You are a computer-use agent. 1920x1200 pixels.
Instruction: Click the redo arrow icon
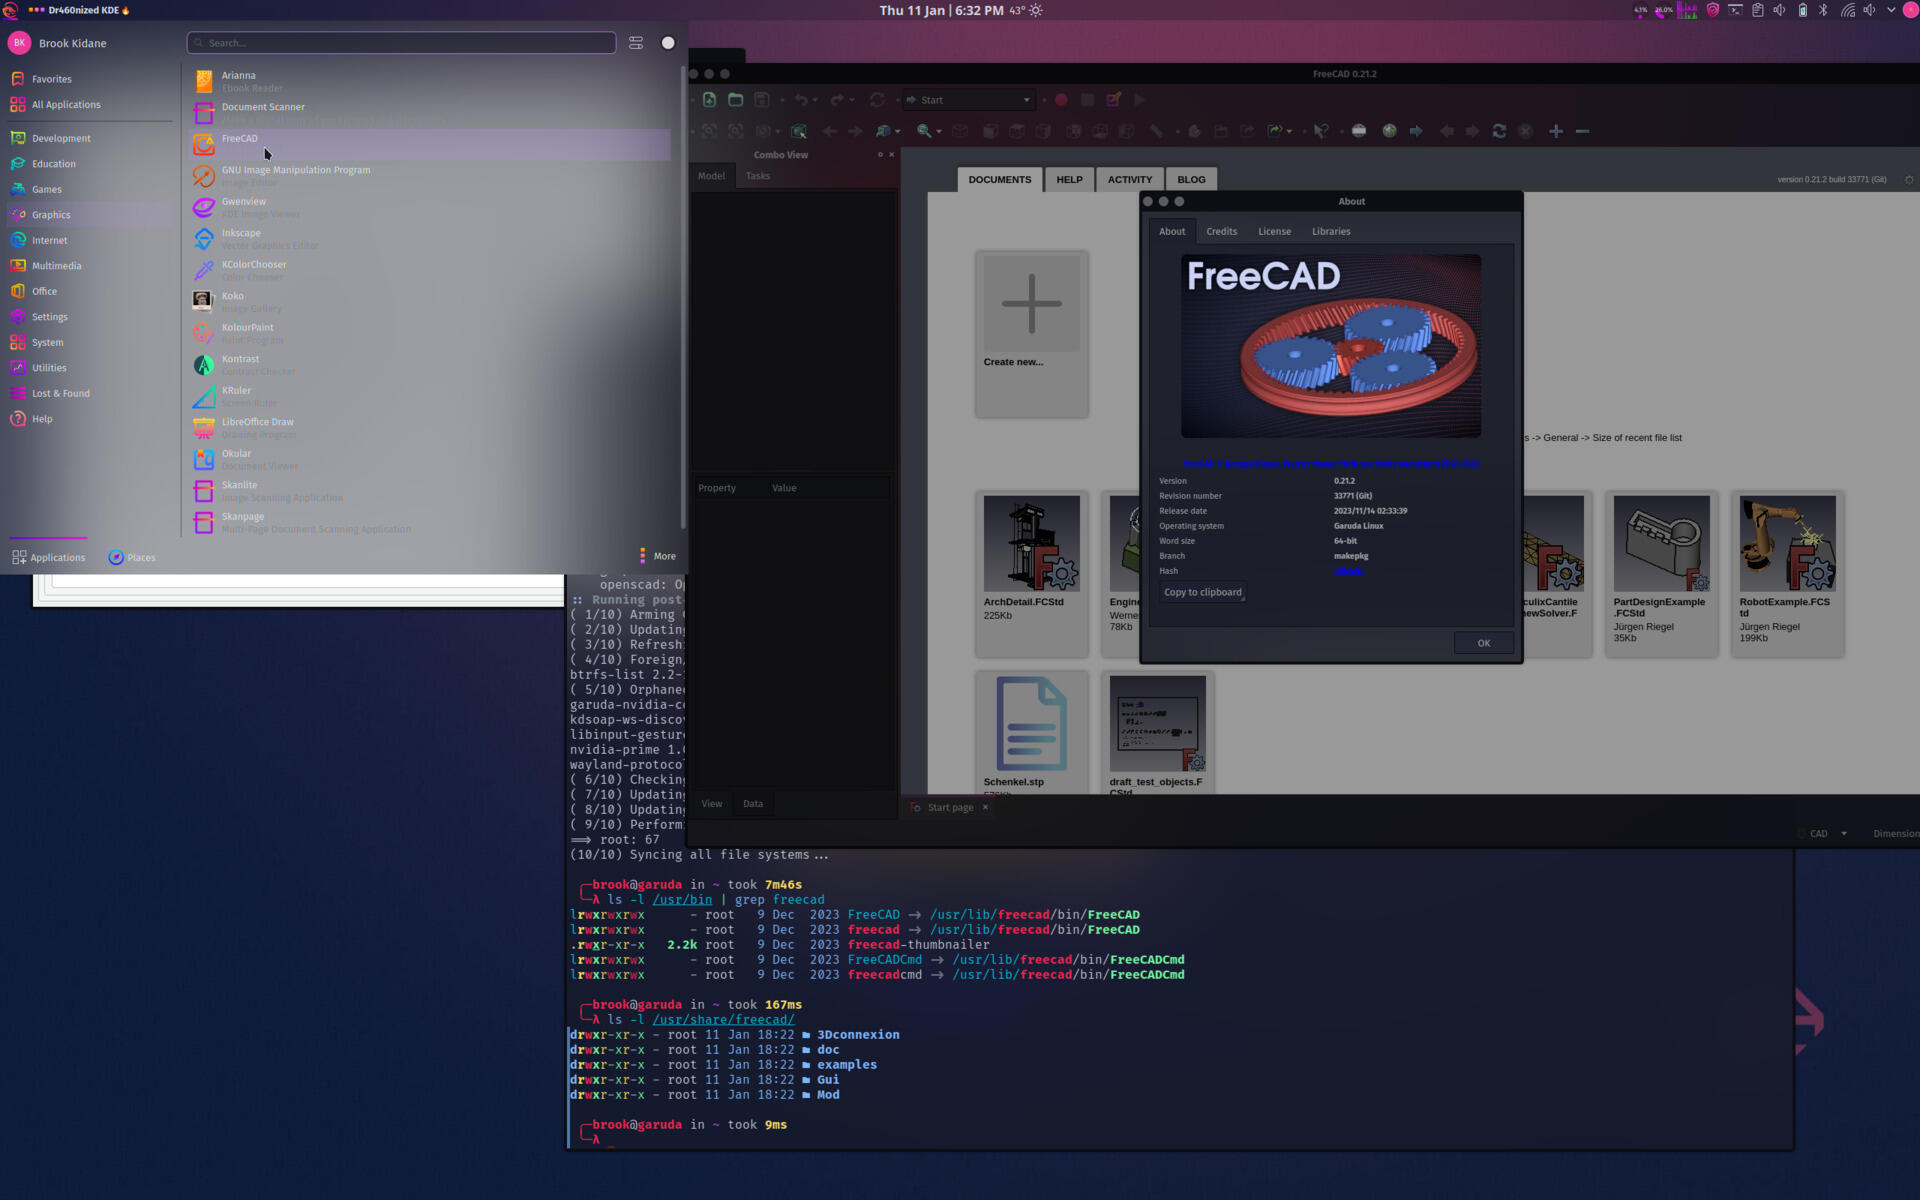click(837, 100)
